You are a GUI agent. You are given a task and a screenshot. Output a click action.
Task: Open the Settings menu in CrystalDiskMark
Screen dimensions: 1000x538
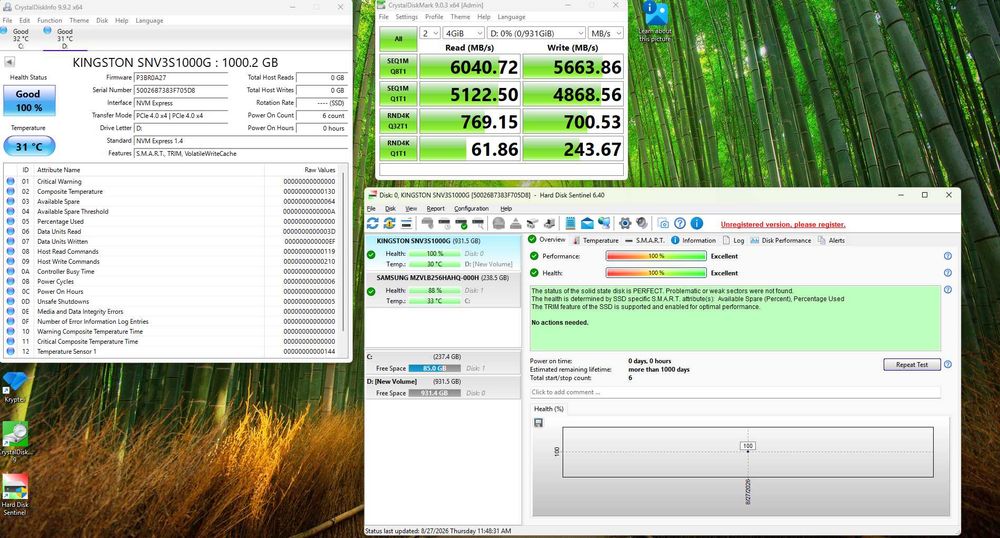[406, 17]
